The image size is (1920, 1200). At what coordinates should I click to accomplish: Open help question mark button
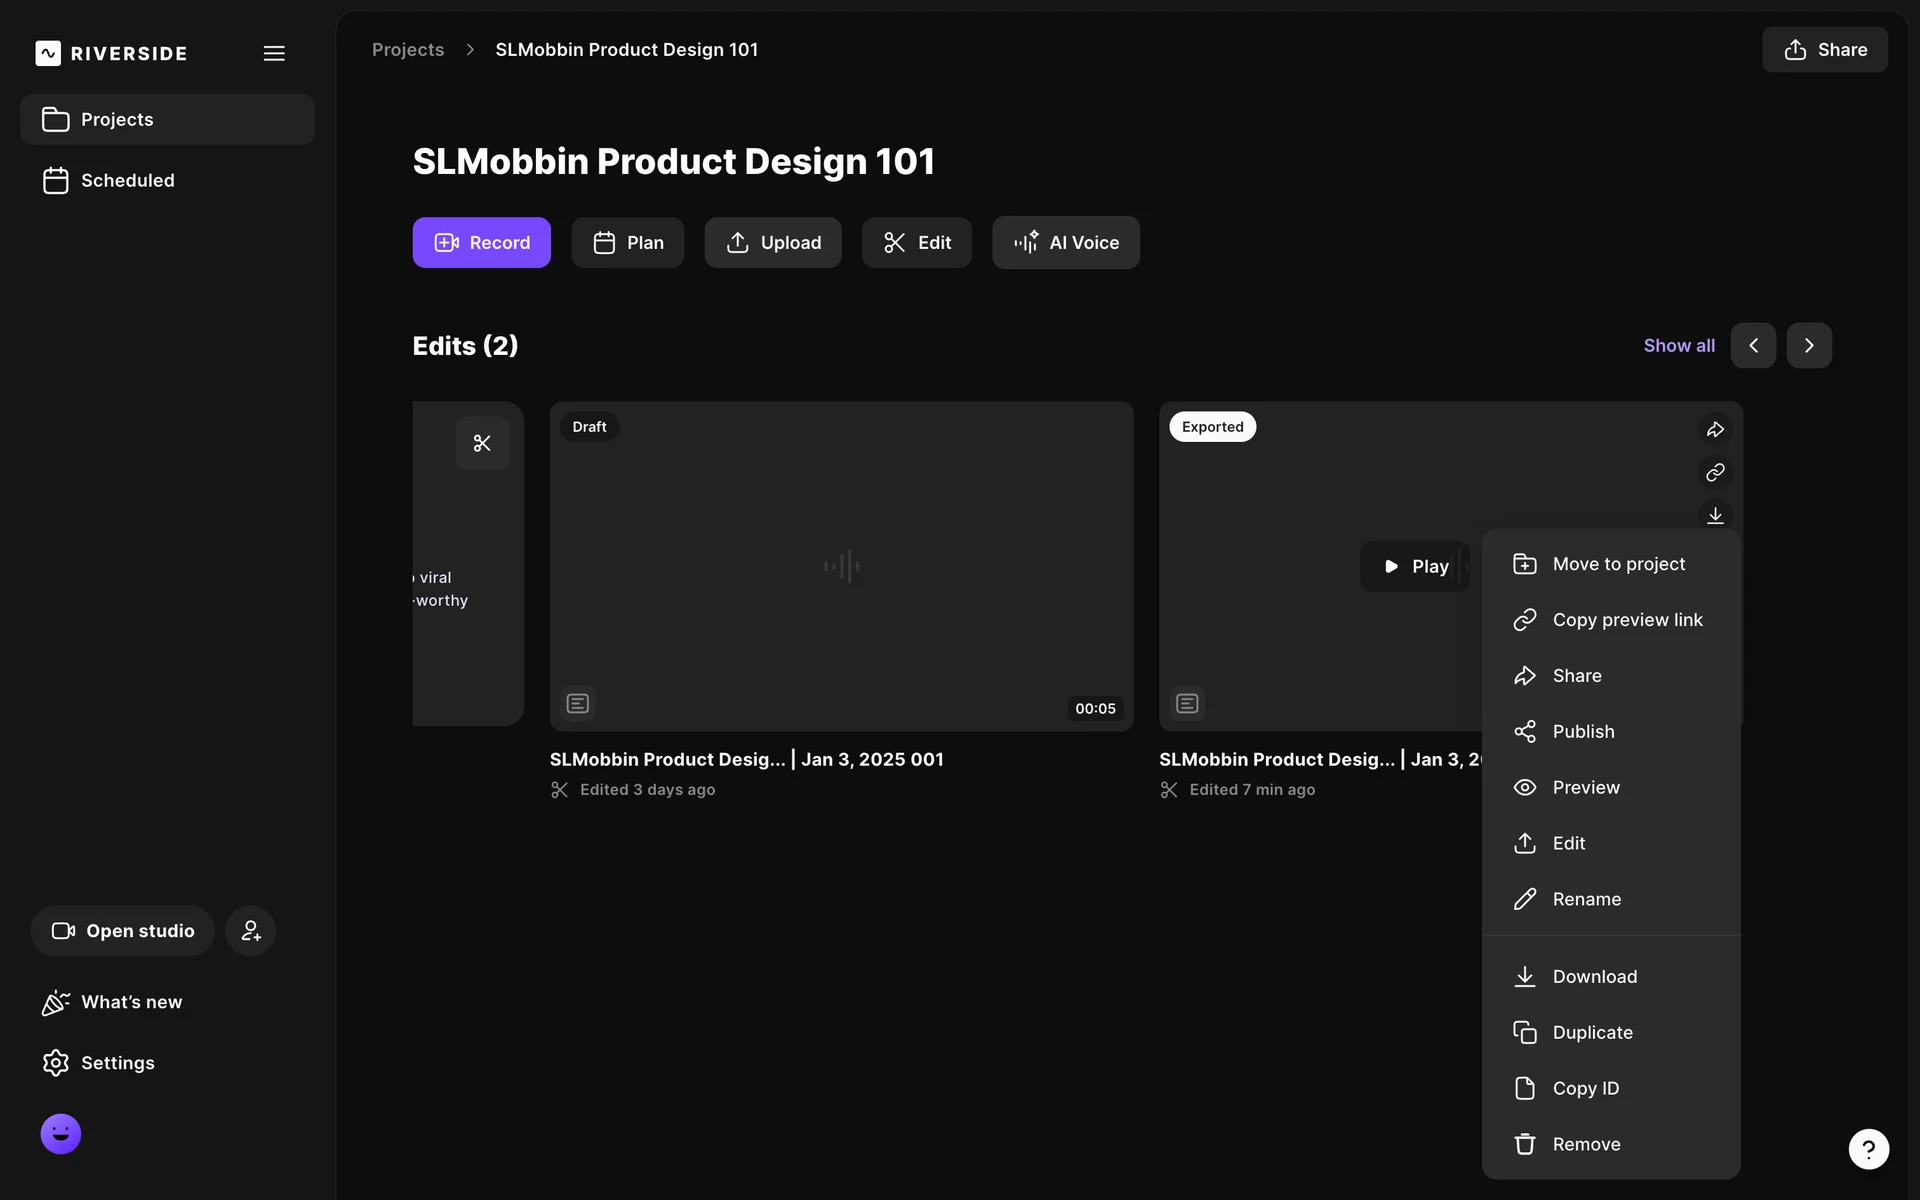(1868, 1149)
